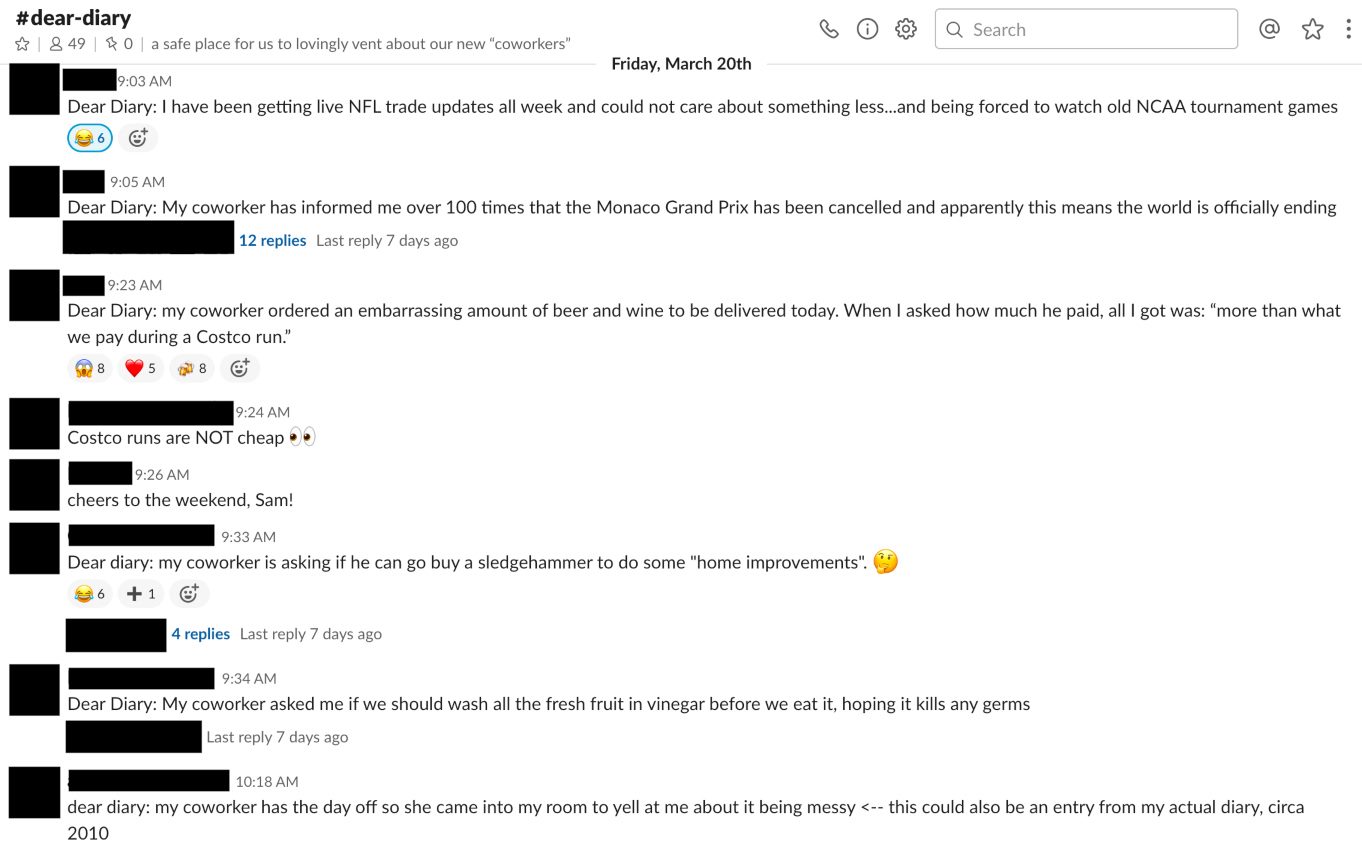
Task: Open channel details with the info icon
Action: click(868, 29)
